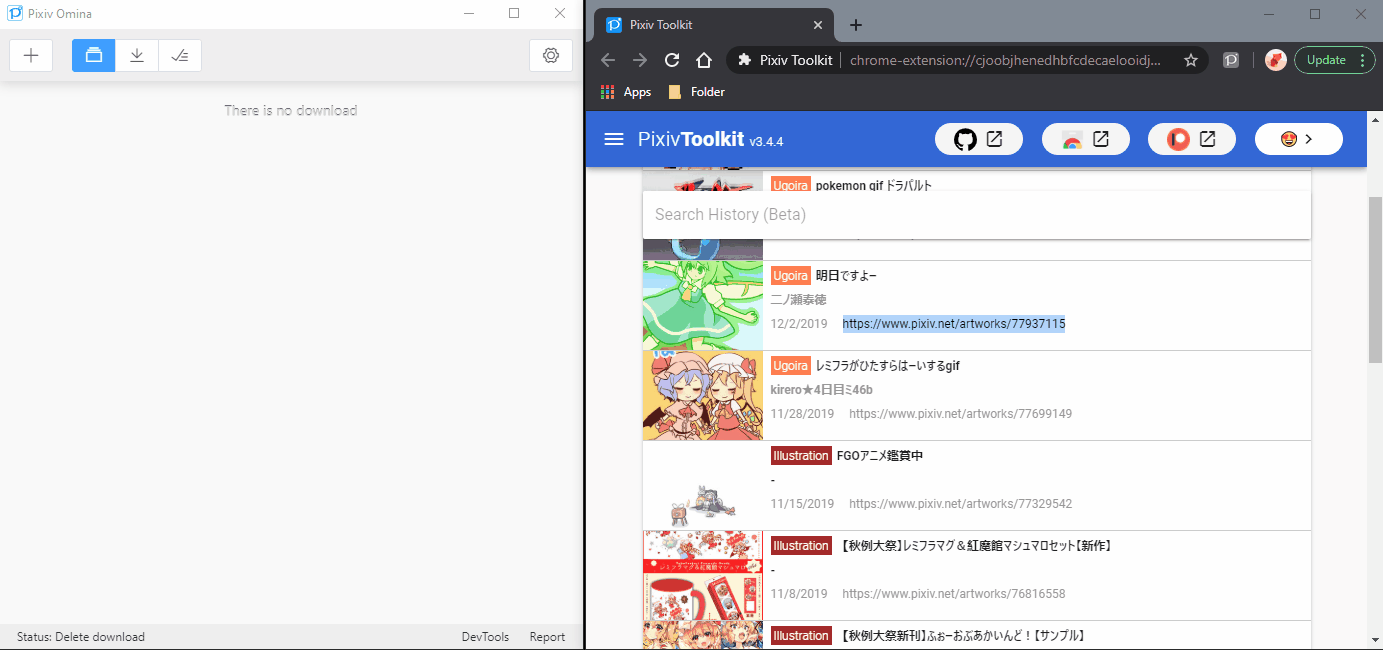Click Illustration tag on FGOアニメ鑑賞中 row
The image size is (1383, 650).
pyautogui.click(x=801, y=456)
